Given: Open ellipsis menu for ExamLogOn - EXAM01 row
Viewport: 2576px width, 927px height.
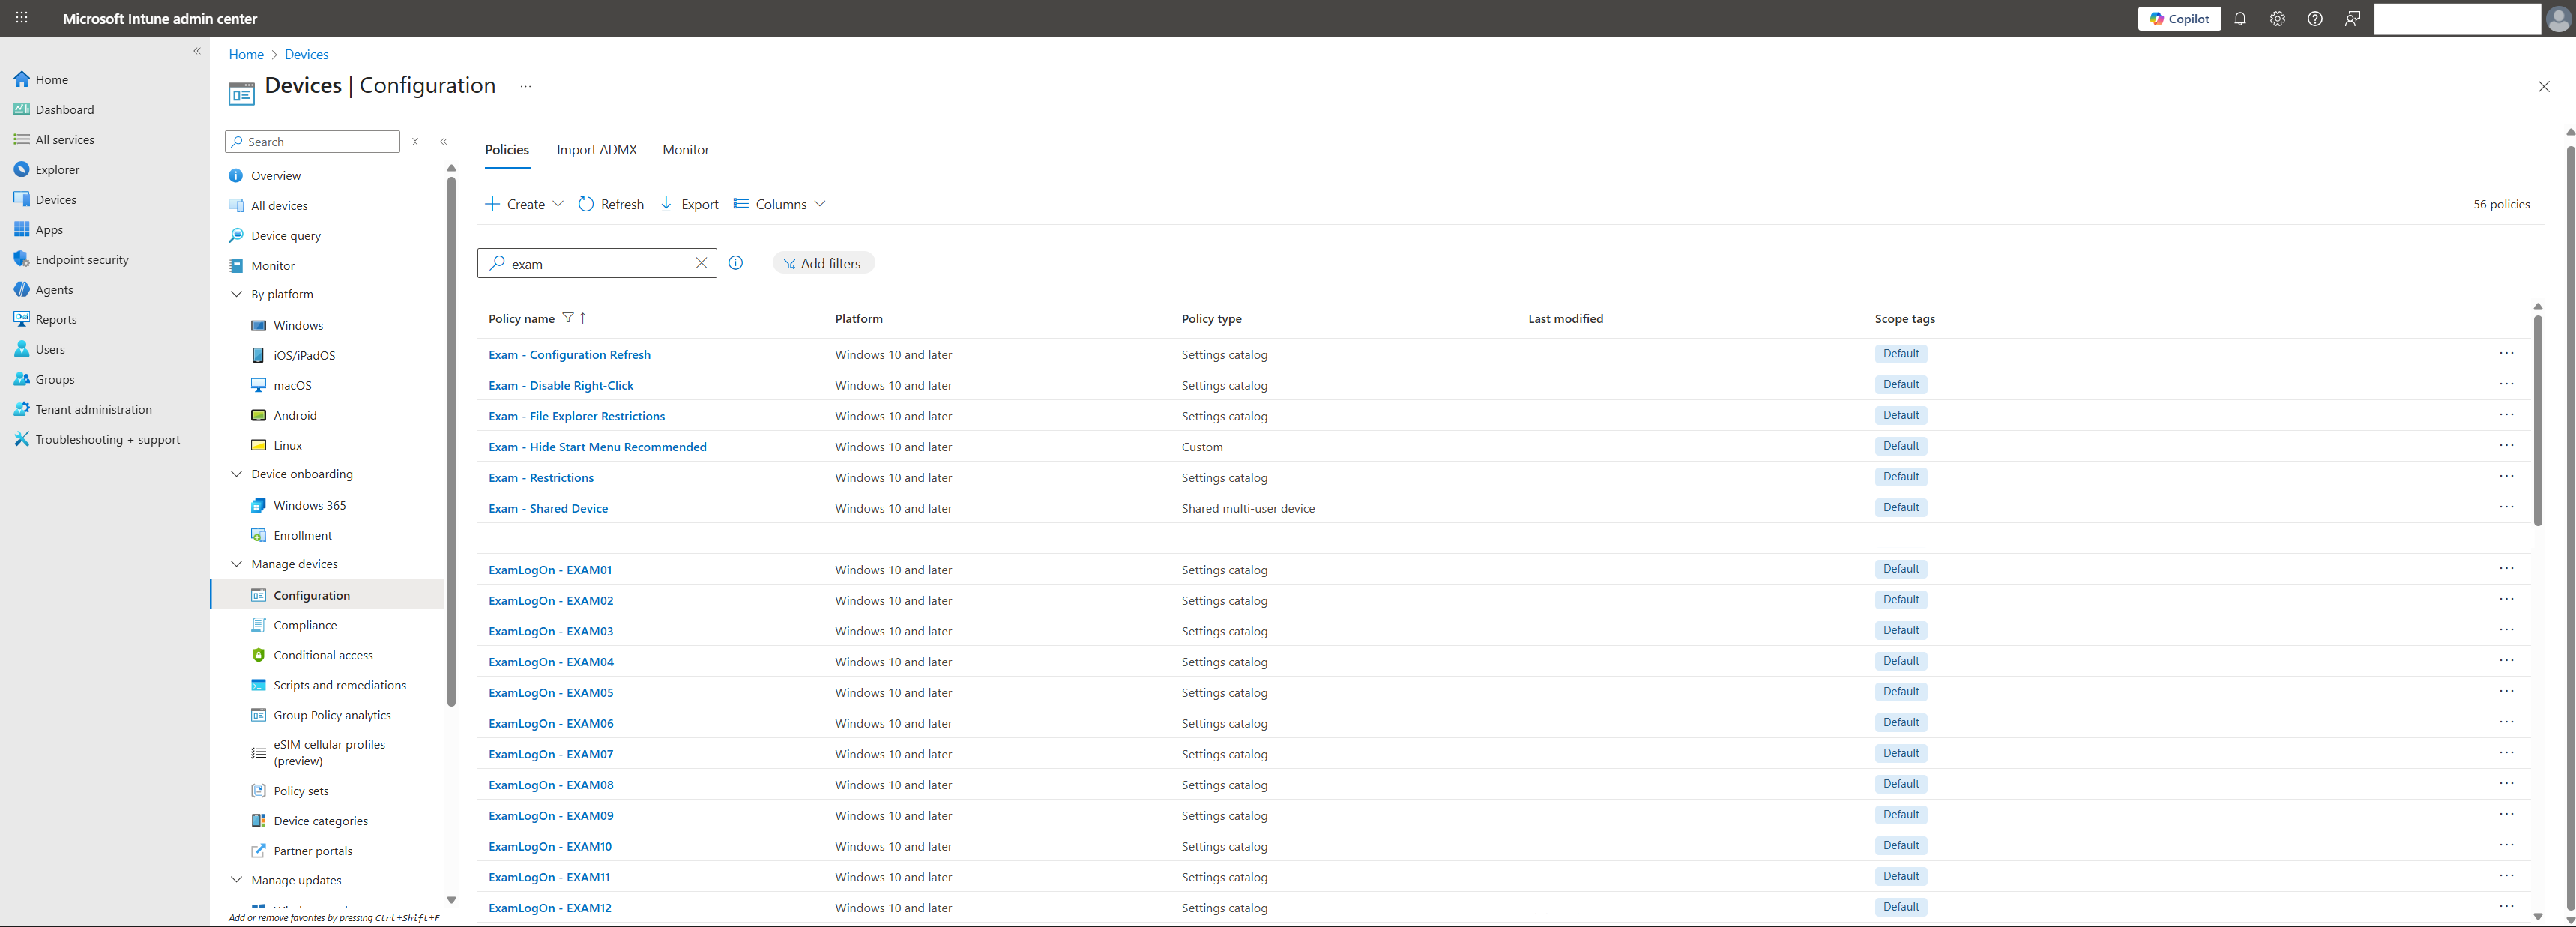Looking at the screenshot, I should point(2506,568).
